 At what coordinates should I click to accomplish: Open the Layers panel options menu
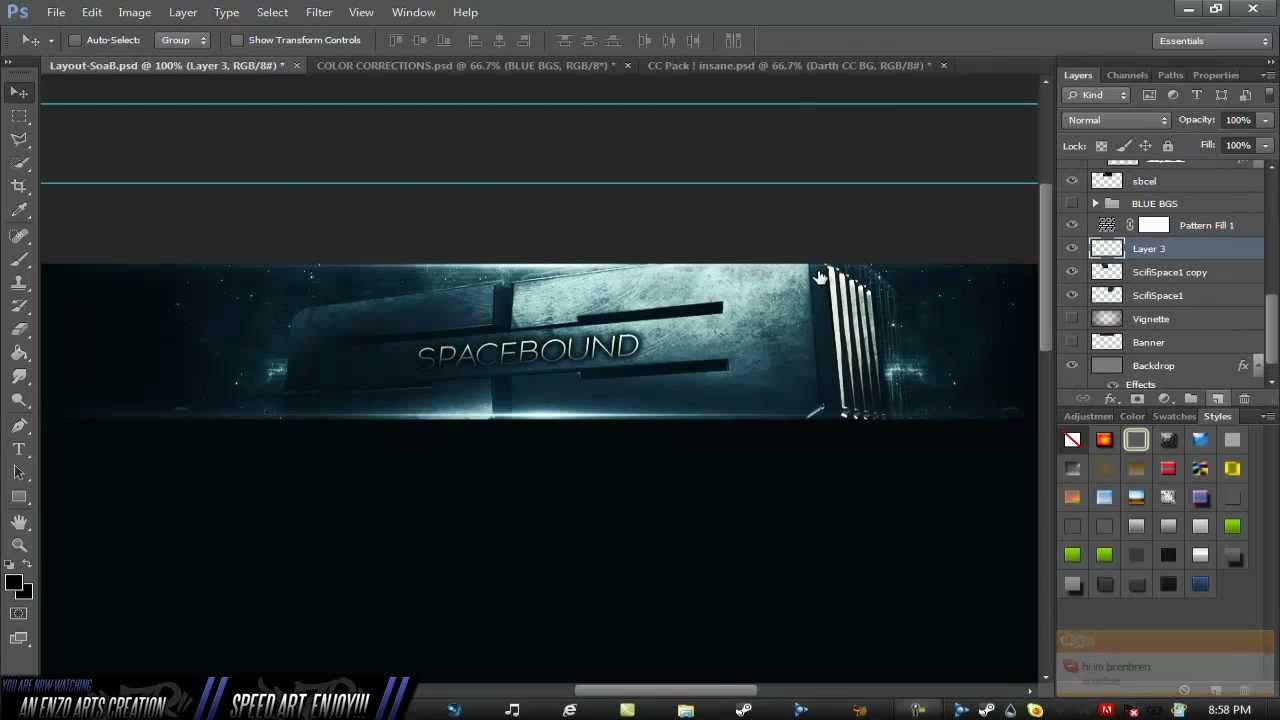point(1268,75)
